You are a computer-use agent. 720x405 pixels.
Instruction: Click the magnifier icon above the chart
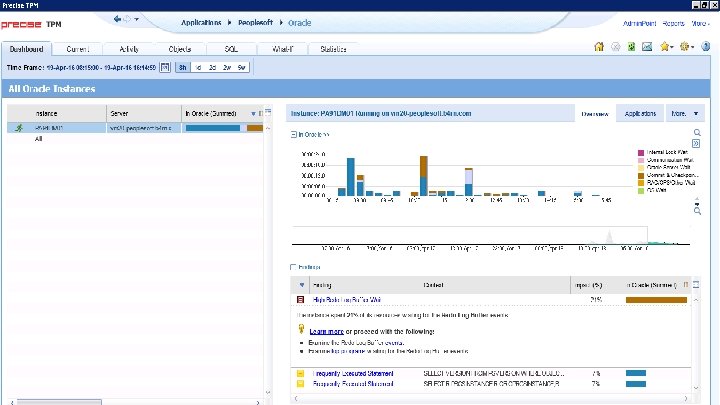point(697,133)
